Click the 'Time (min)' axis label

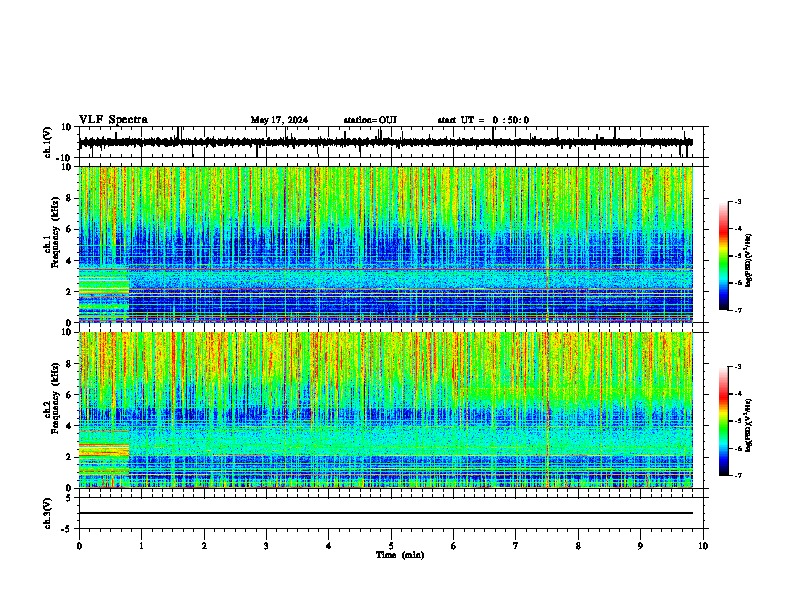pos(400,555)
